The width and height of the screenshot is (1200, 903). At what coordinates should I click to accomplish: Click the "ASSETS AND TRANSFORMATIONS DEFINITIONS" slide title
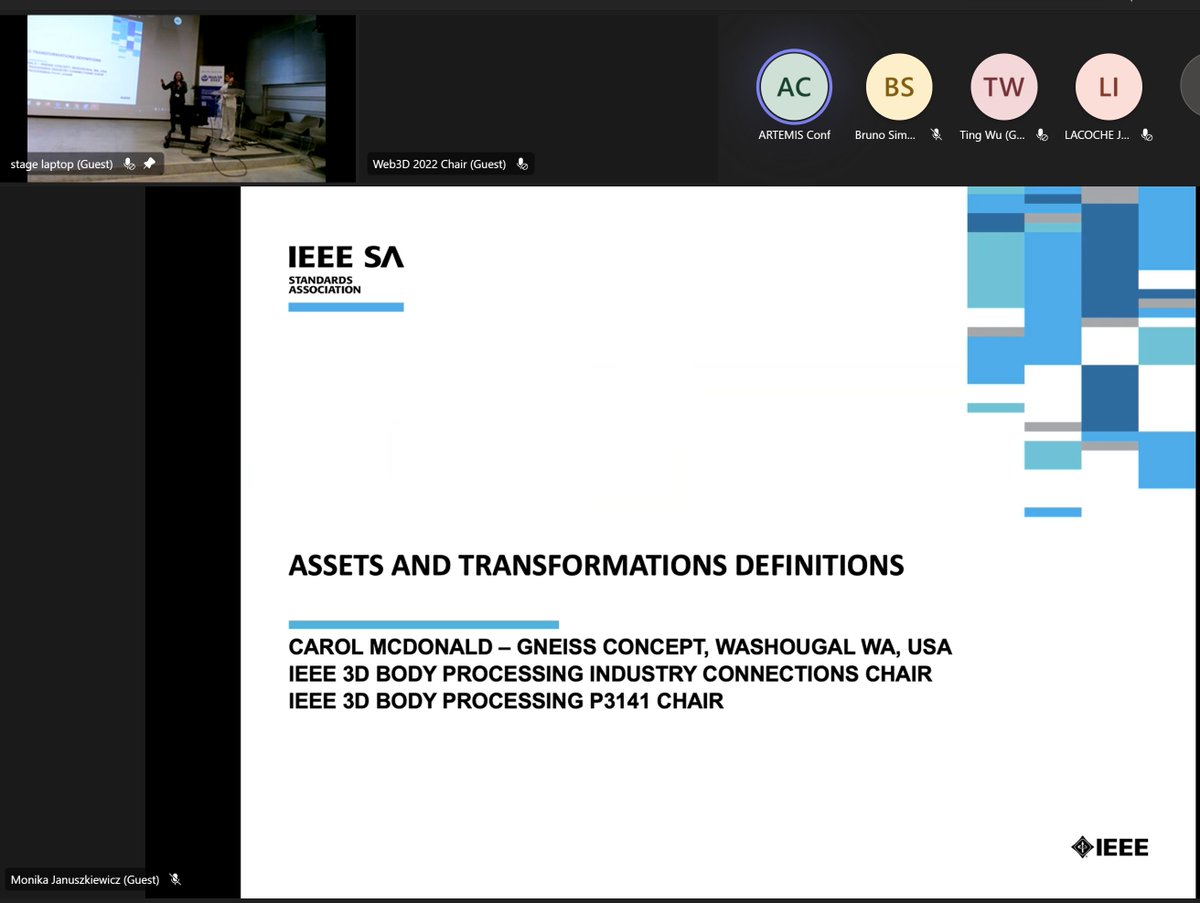click(x=596, y=566)
